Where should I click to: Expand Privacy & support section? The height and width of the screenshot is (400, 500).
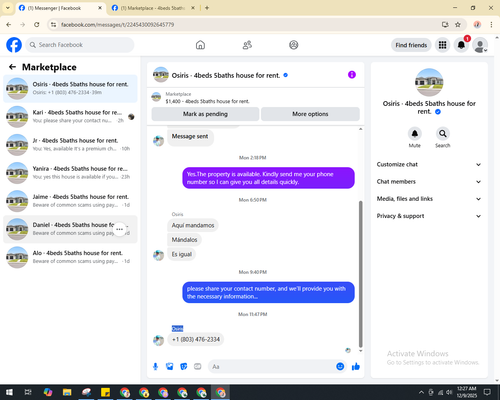coord(429,216)
